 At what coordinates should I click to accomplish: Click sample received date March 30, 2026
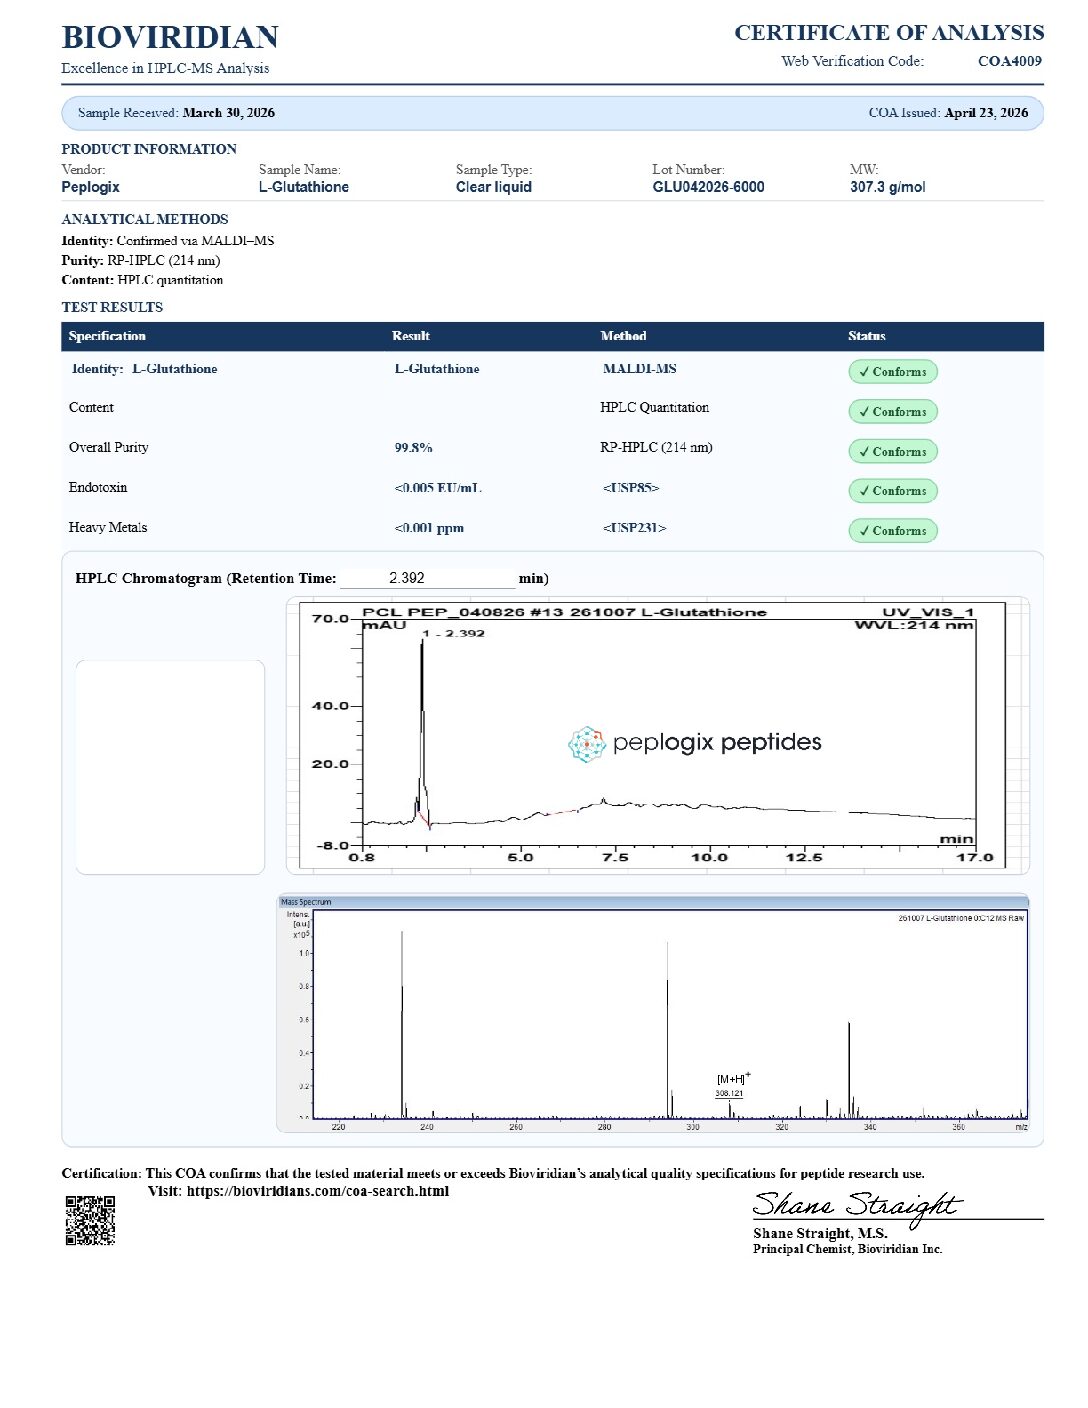(229, 113)
